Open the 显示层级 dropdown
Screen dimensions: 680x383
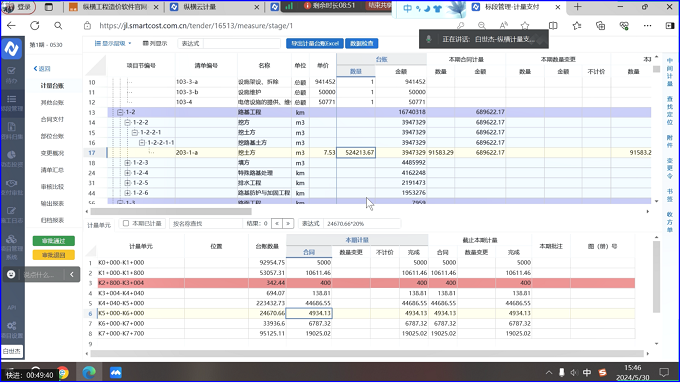click(113, 43)
